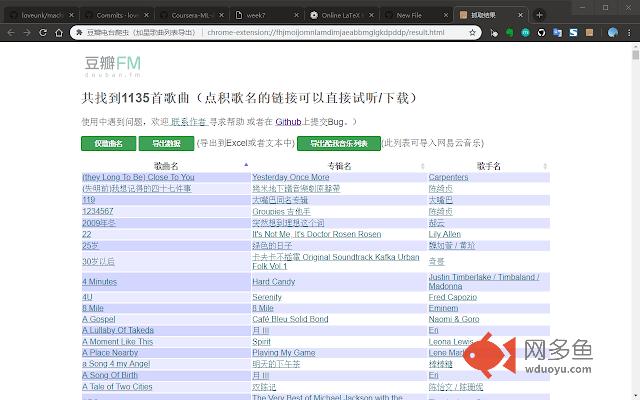Open the Google Translate extension icon
The image size is (640, 400).
click(557, 33)
